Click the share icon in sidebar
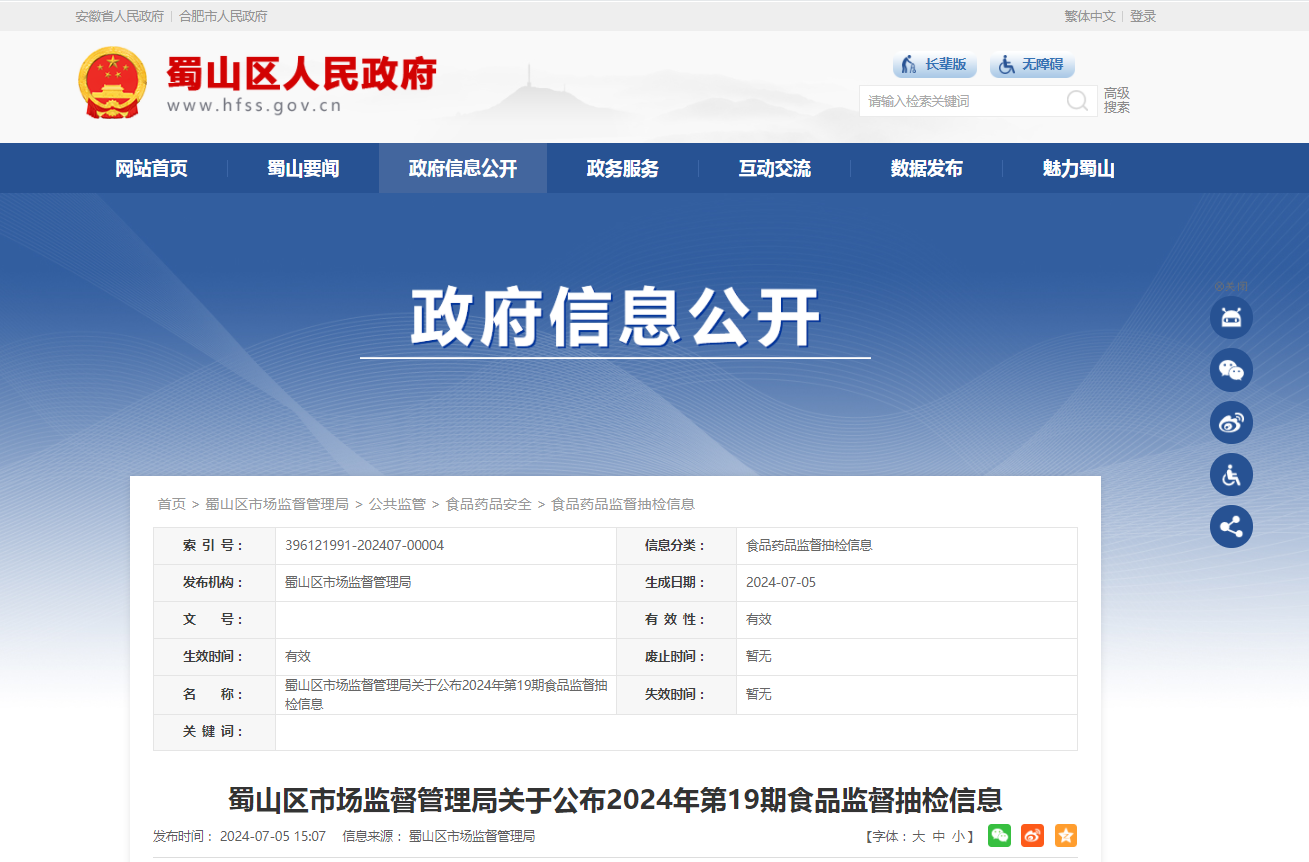This screenshot has height=862, width=1309. (1231, 527)
